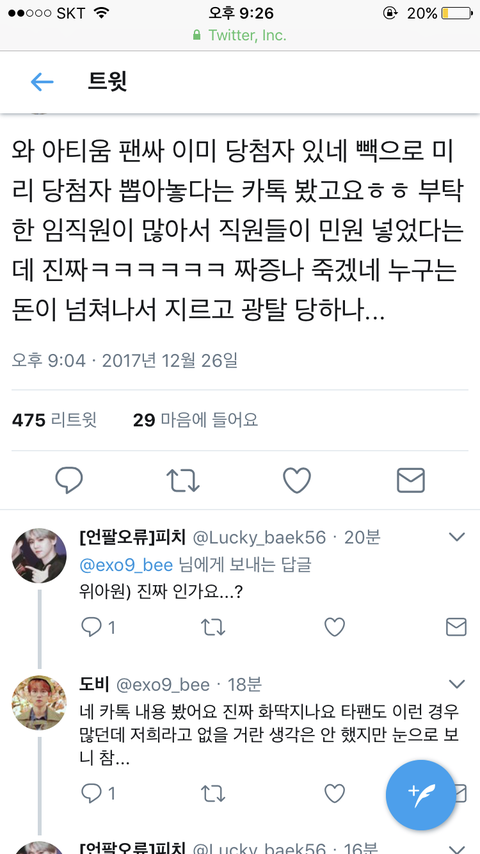The height and width of the screenshot is (854, 480).
Task: View the 29 마음에 들어요 list
Action: (196, 420)
